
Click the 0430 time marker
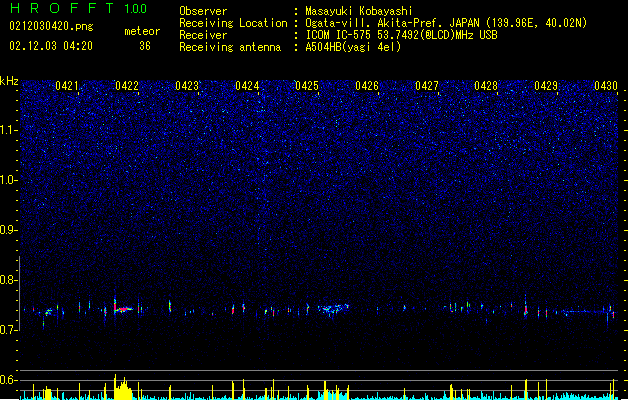(x=606, y=86)
